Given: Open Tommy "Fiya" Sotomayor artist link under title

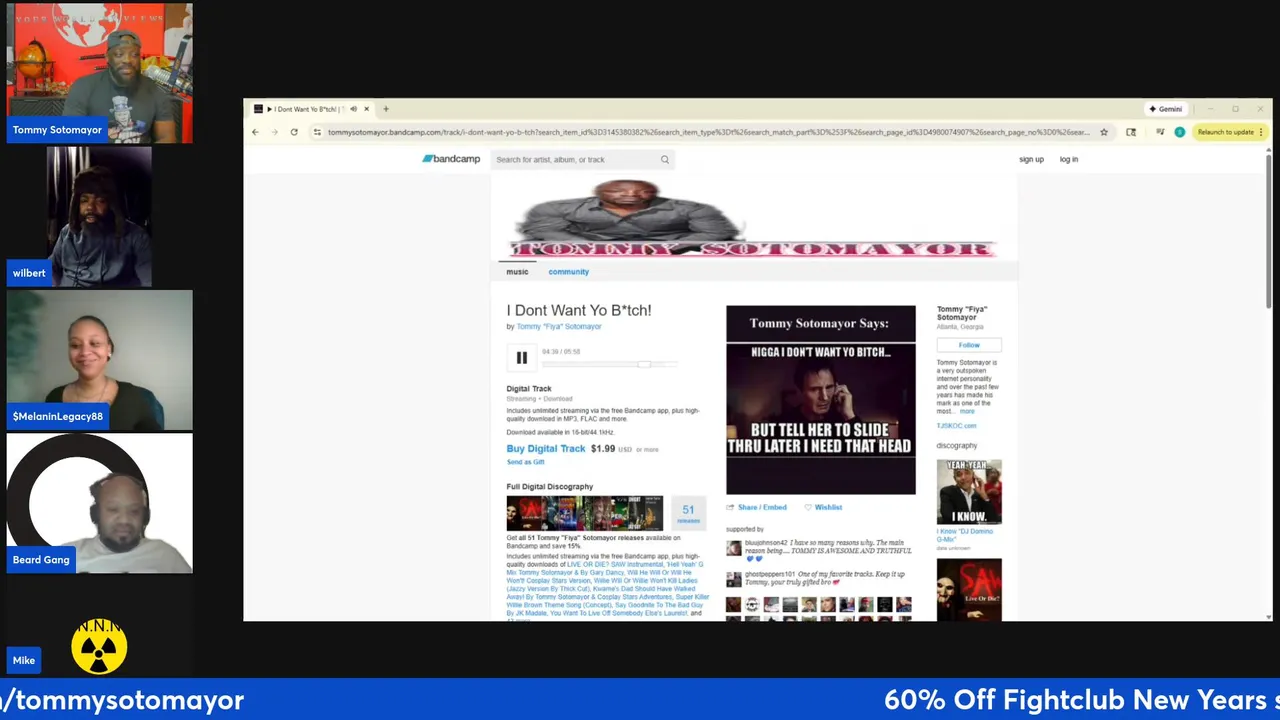Looking at the screenshot, I should (559, 326).
